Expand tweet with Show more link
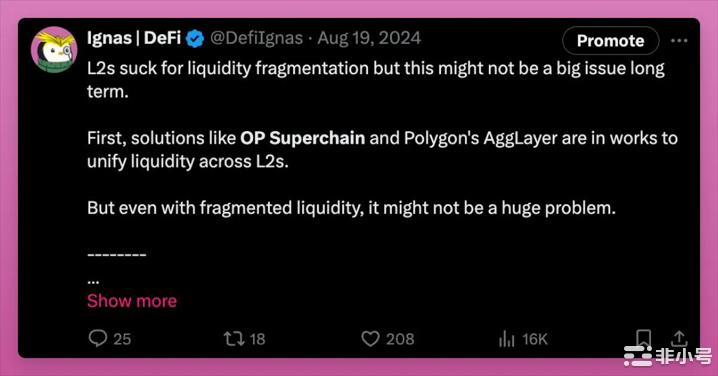The image size is (718, 376). point(132,301)
